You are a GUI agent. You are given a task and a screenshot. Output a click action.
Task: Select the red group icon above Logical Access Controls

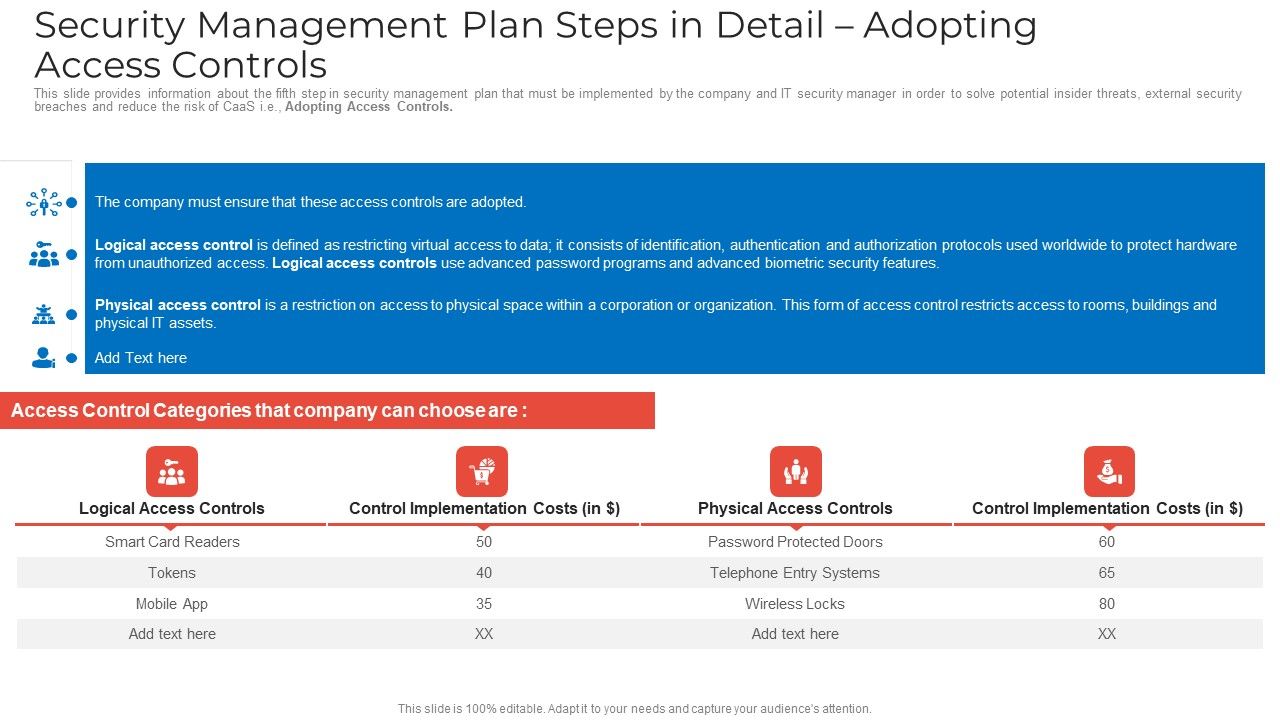171,470
